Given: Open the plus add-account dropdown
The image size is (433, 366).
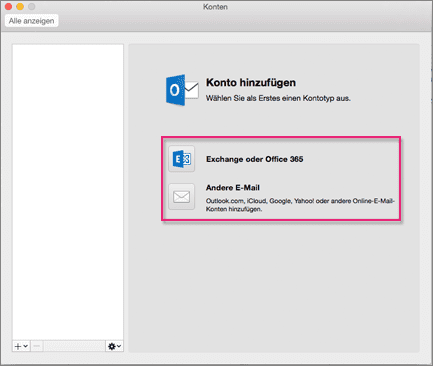Looking at the screenshot, I should tap(21, 346).
